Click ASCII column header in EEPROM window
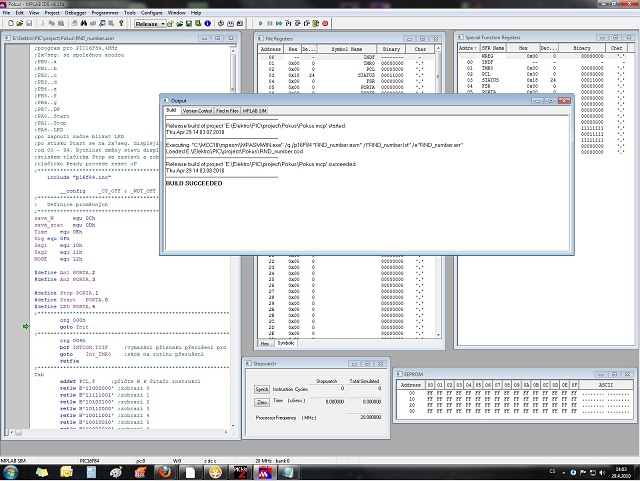This screenshot has height=481, width=640. pyautogui.click(x=606, y=385)
